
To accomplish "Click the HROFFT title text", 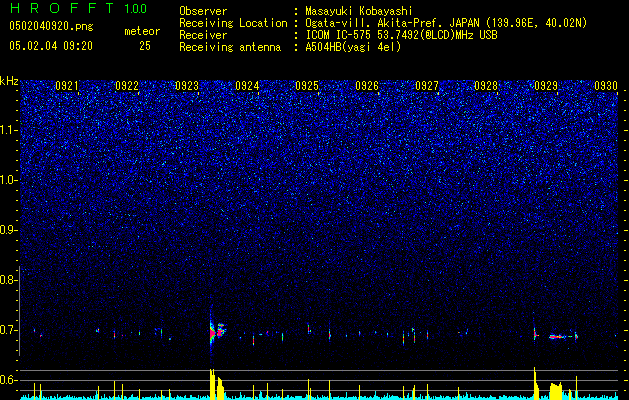I will coord(62,8).
